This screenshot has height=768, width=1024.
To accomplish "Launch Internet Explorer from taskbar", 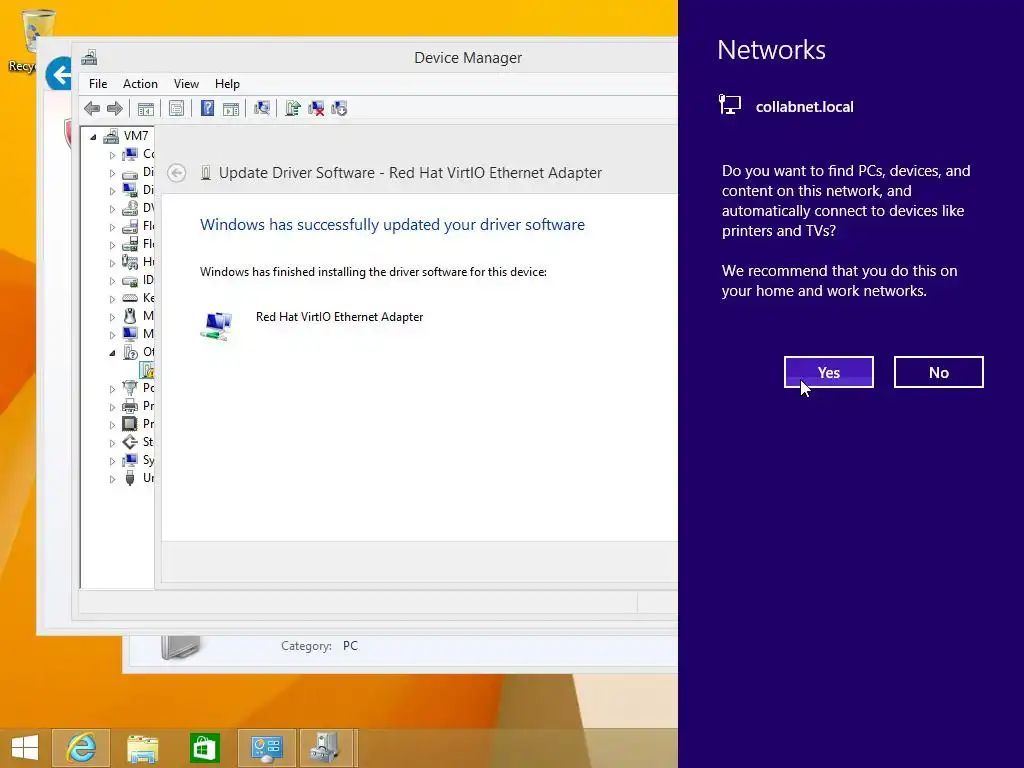I will (81, 748).
